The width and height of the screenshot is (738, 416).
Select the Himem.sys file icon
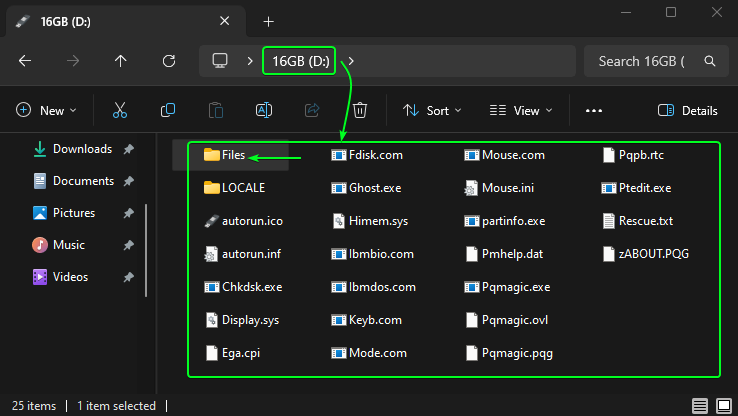pyautogui.click(x=338, y=221)
